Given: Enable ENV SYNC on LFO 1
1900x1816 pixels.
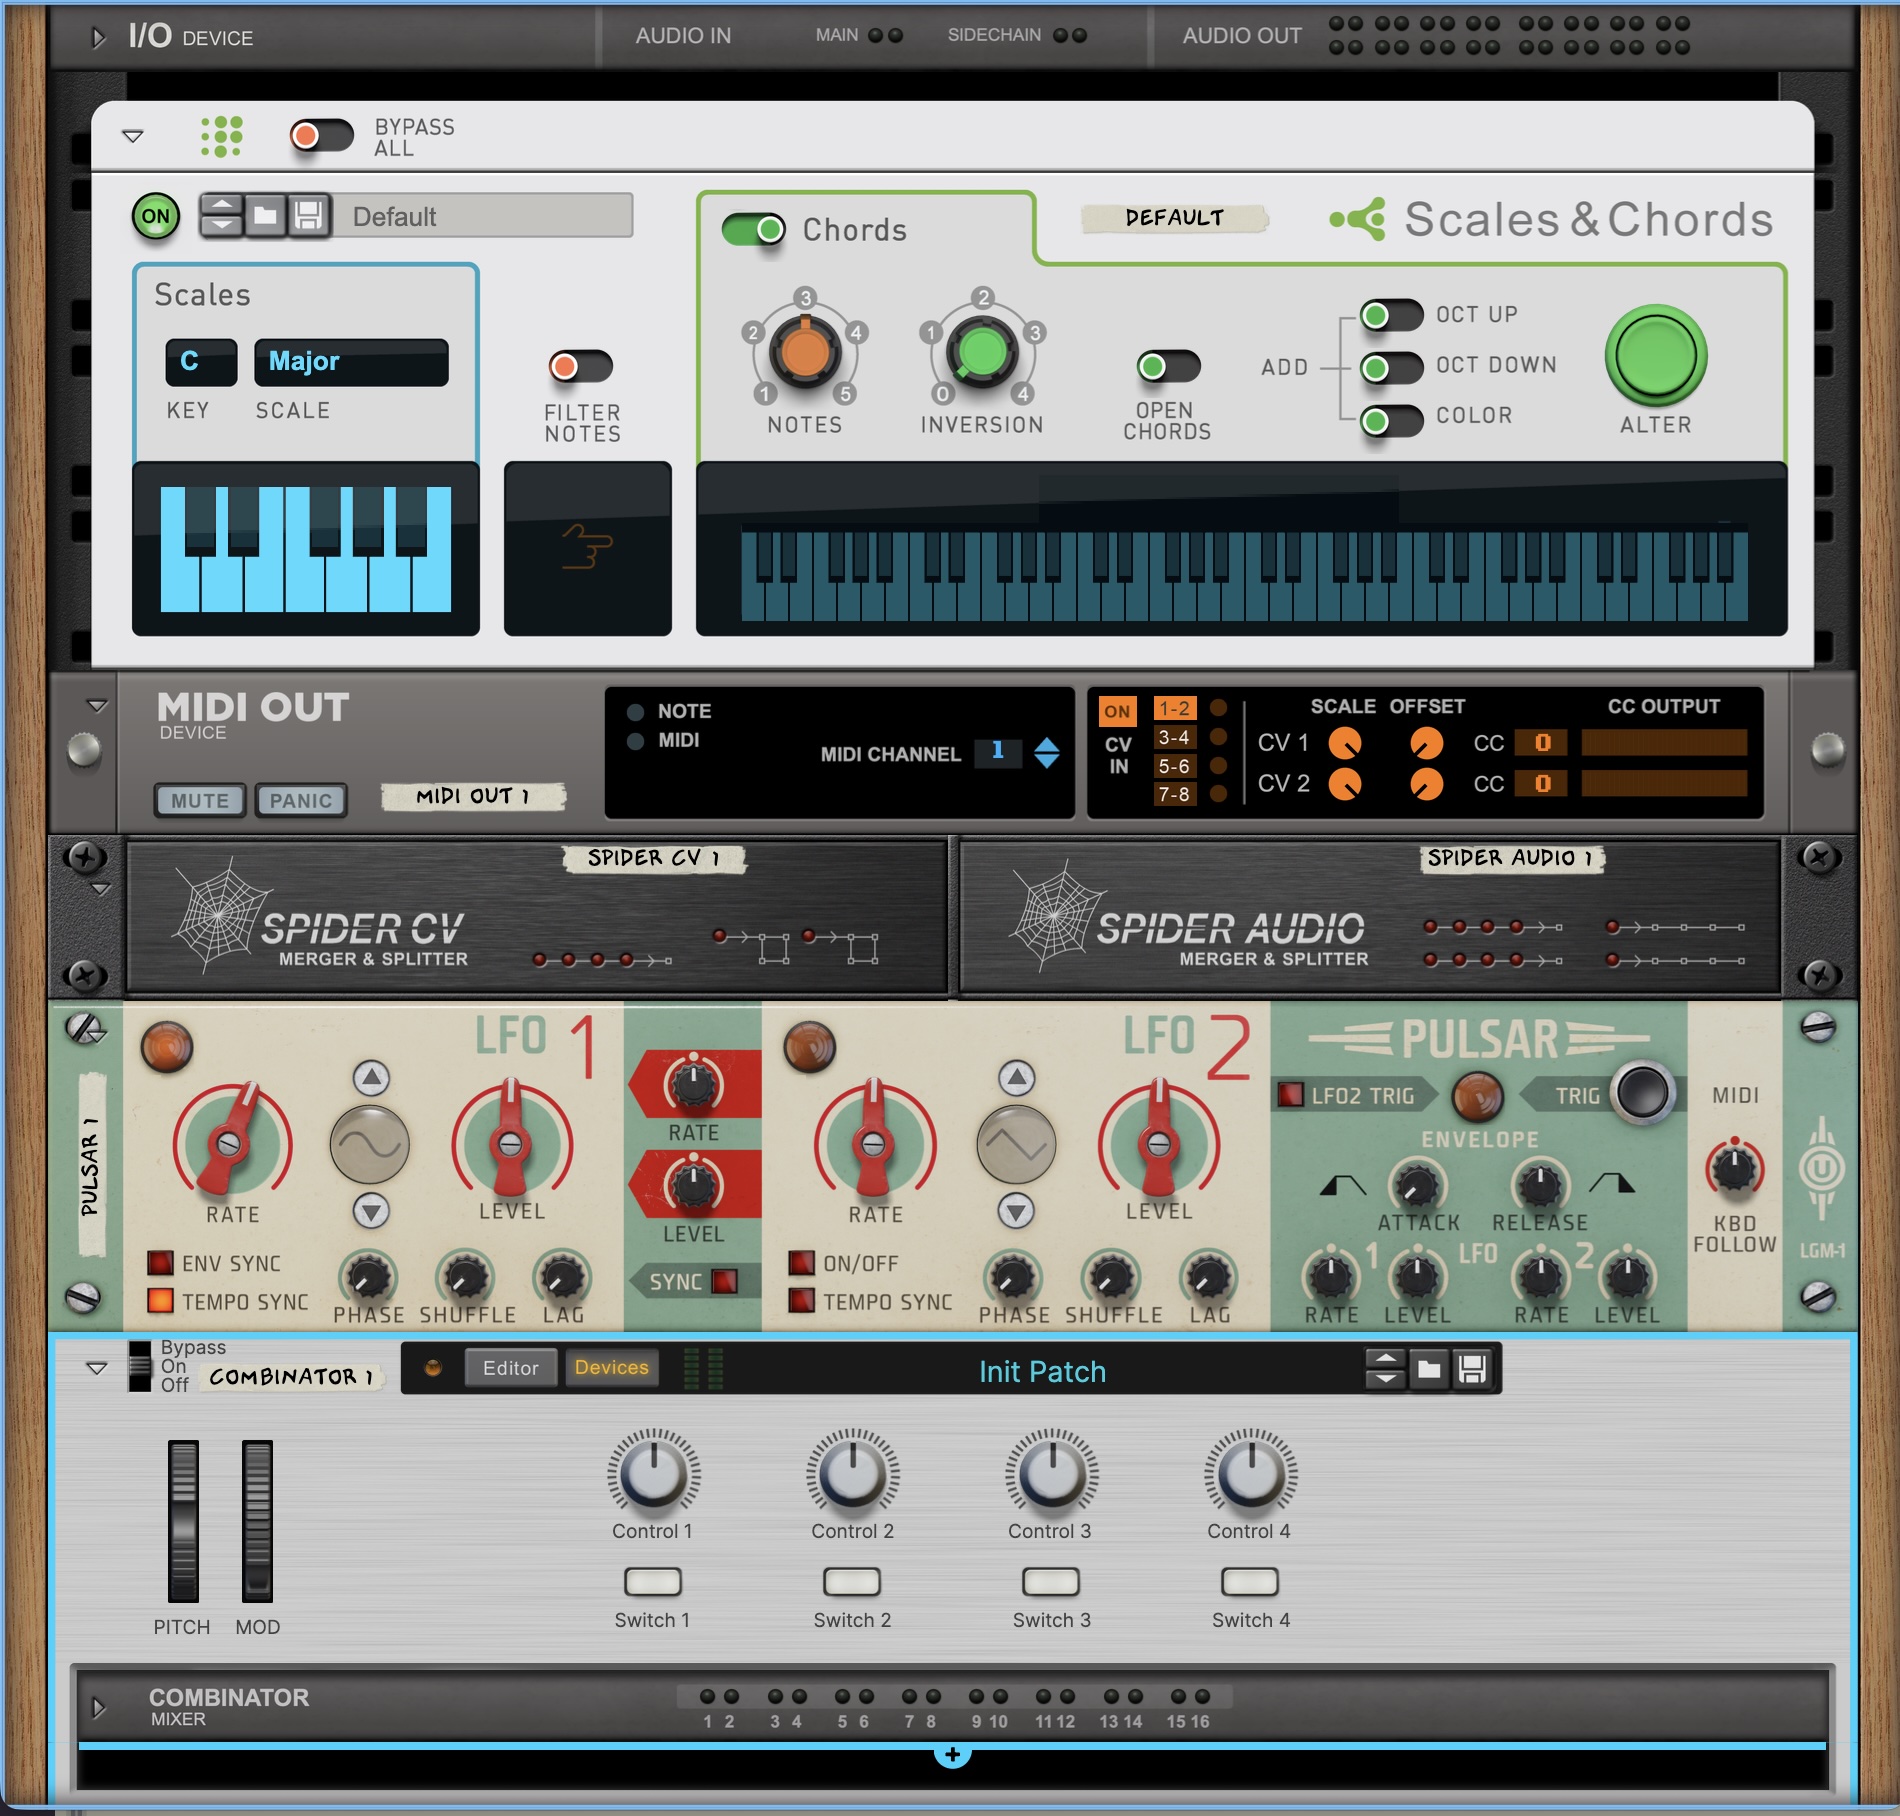Looking at the screenshot, I should 160,1263.
